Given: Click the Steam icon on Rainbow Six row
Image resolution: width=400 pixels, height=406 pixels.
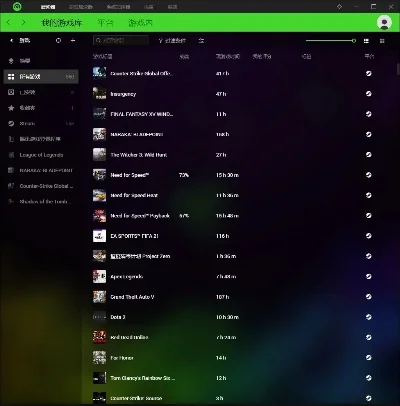Looking at the screenshot, I should (x=369, y=378).
